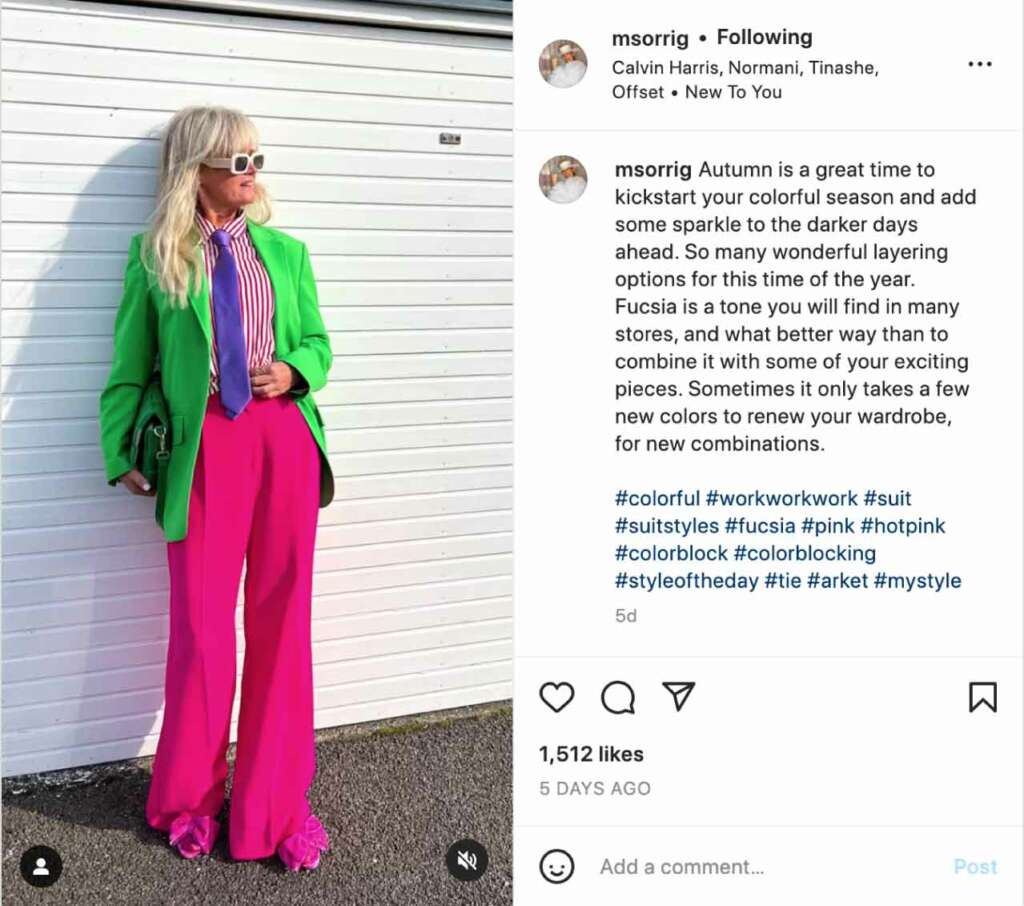Click the Add a comment field
Image resolution: width=1024 pixels, height=906 pixels.
682,867
